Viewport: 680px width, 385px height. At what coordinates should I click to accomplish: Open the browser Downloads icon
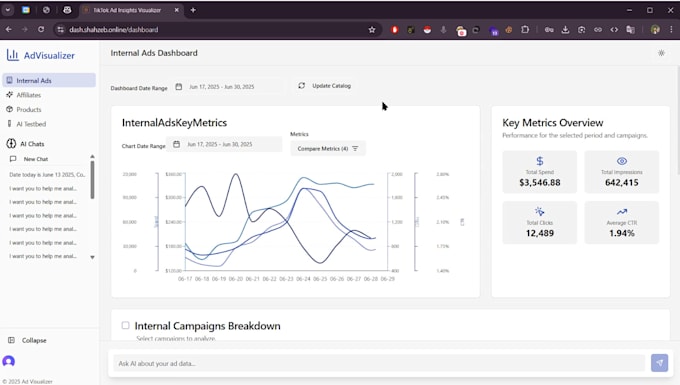pyautogui.click(x=565, y=29)
